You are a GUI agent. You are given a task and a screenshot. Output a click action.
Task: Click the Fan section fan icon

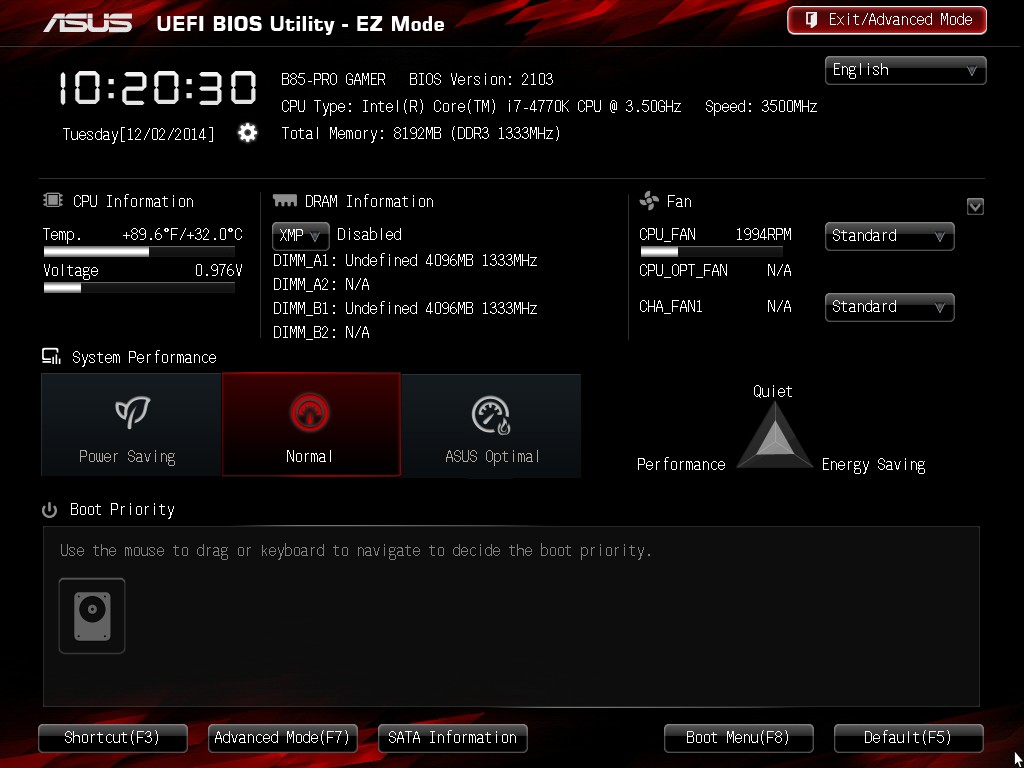(649, 200)
